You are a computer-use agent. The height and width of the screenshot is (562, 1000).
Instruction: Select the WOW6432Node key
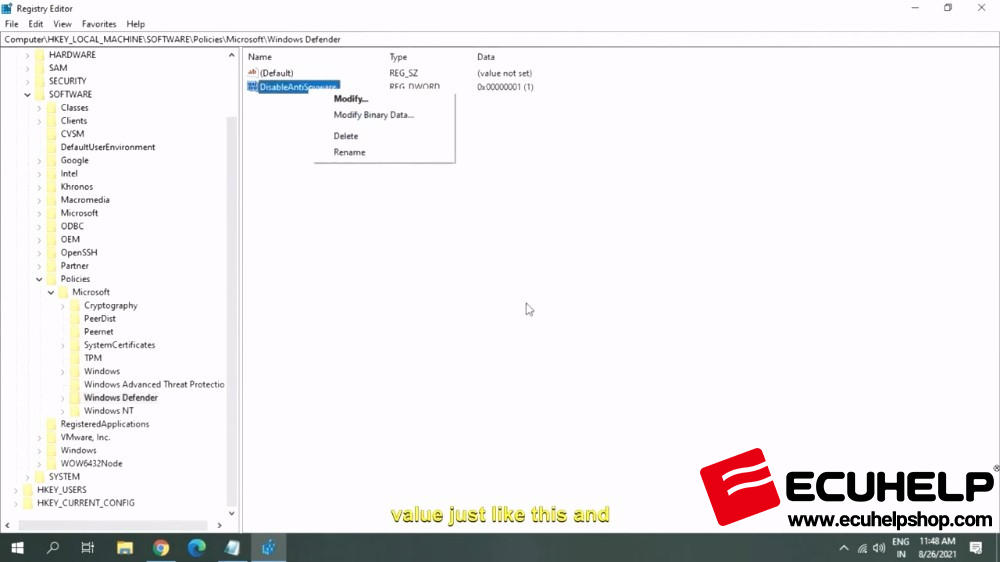click(x=91, y=463)
